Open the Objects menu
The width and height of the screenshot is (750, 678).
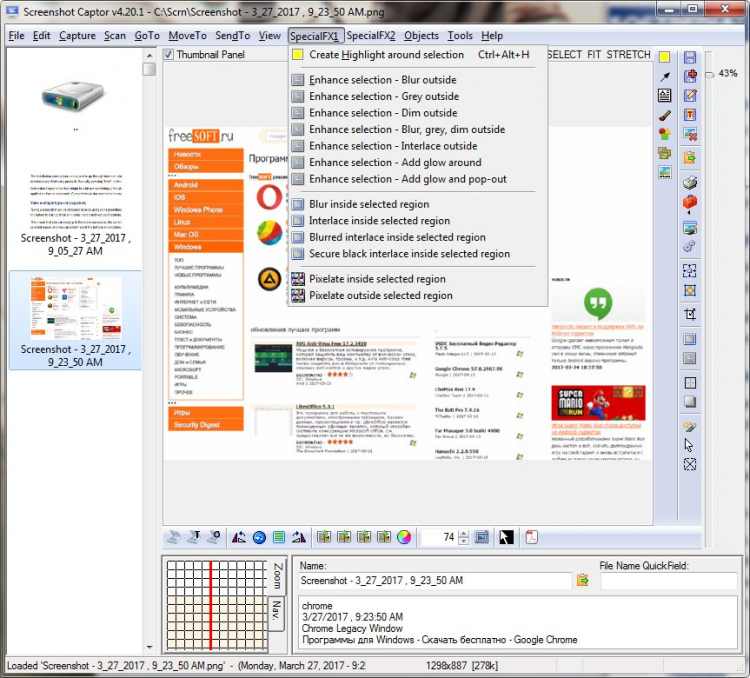point(421,36)
